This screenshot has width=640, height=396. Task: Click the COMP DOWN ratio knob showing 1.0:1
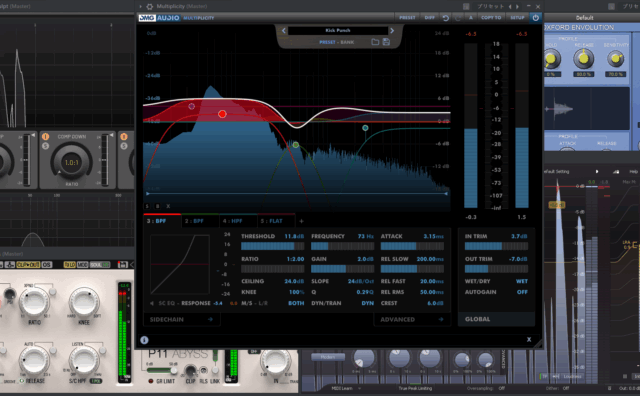tap(71, 162)
